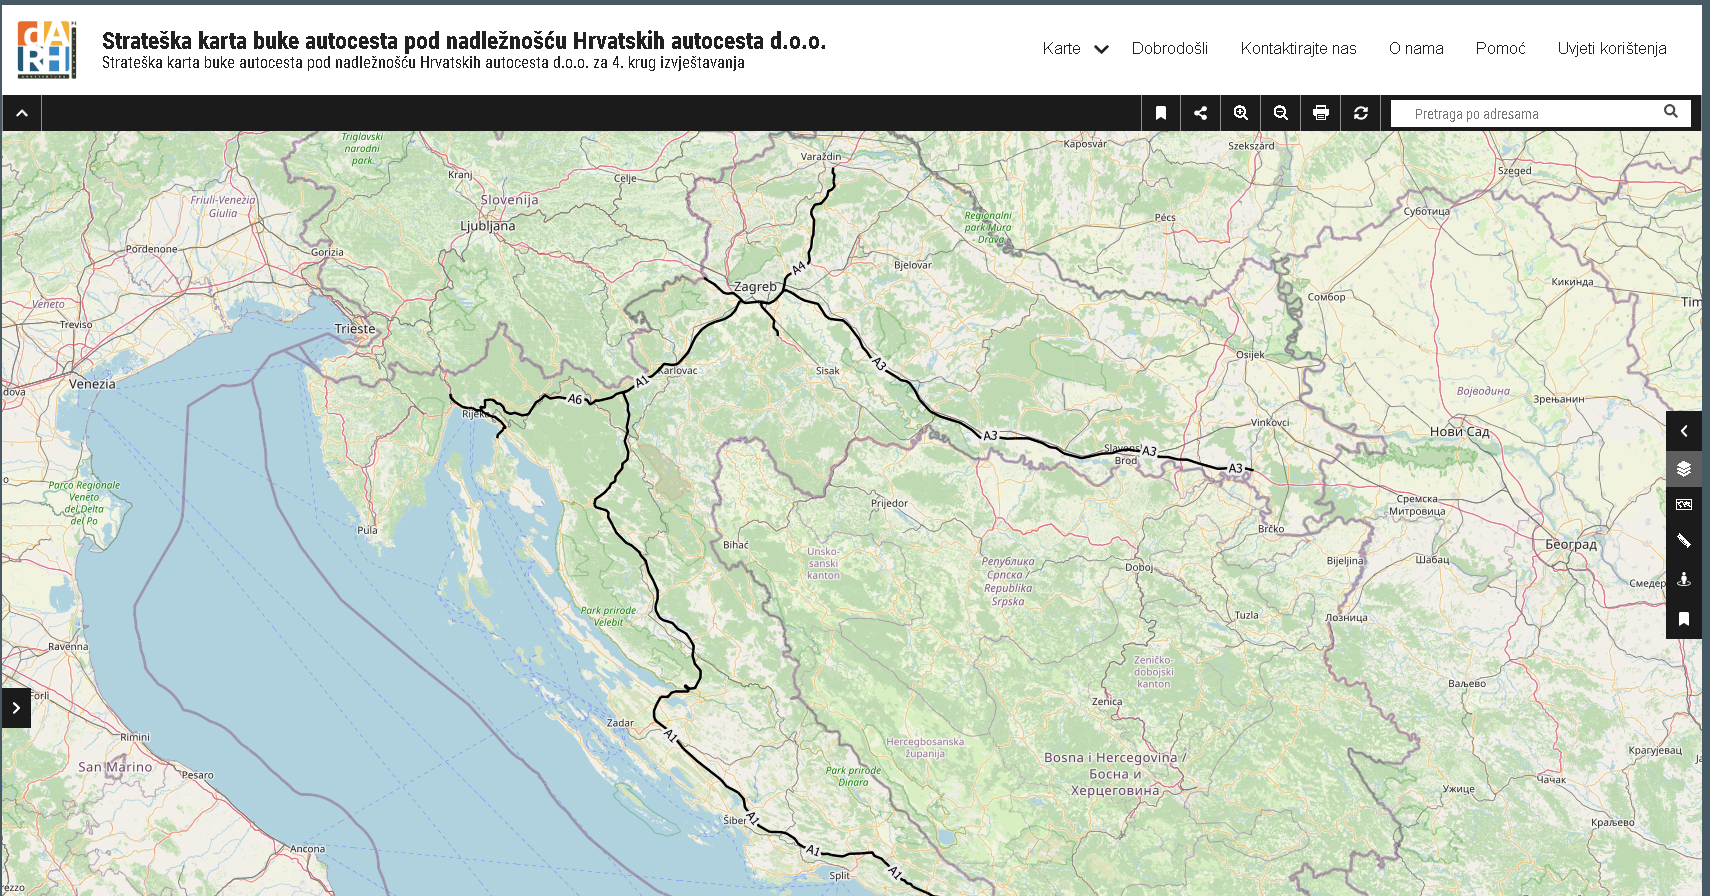Viewport: 1710px width, 896px height.
Task: Open the Karte dropdown menu
Action: click(1075, 48)
